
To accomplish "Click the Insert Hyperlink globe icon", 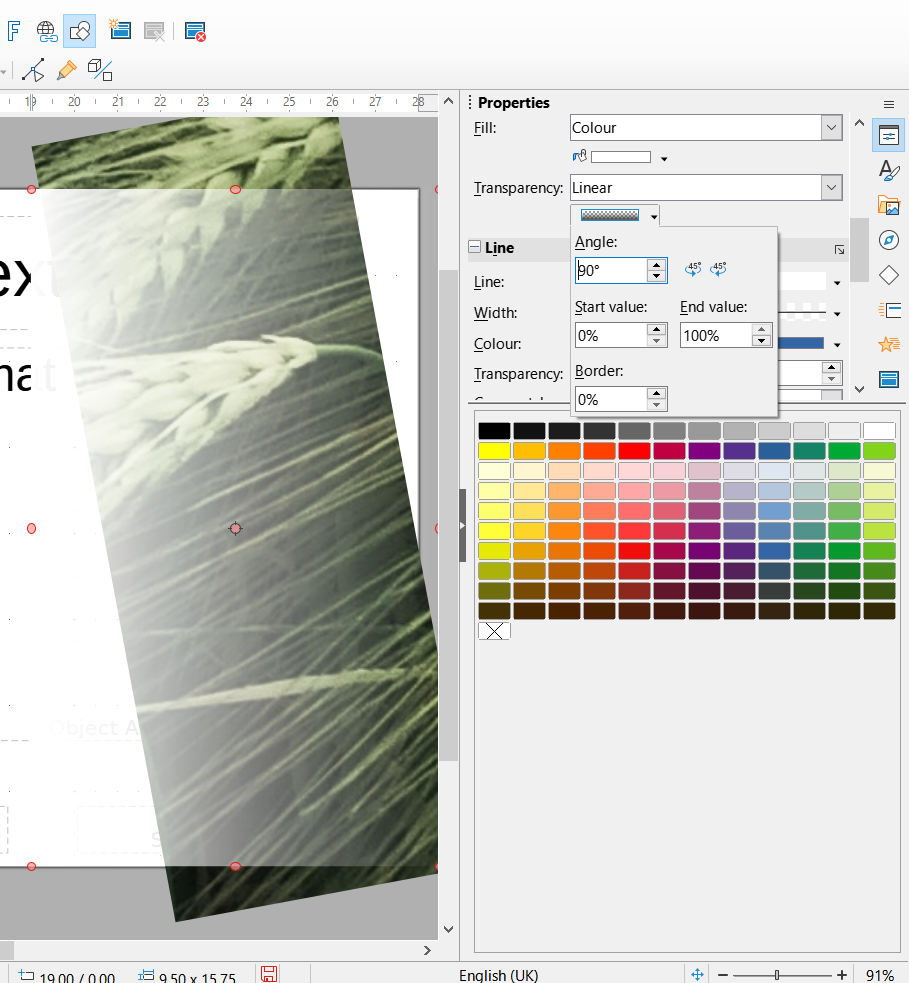I will 47,31.
